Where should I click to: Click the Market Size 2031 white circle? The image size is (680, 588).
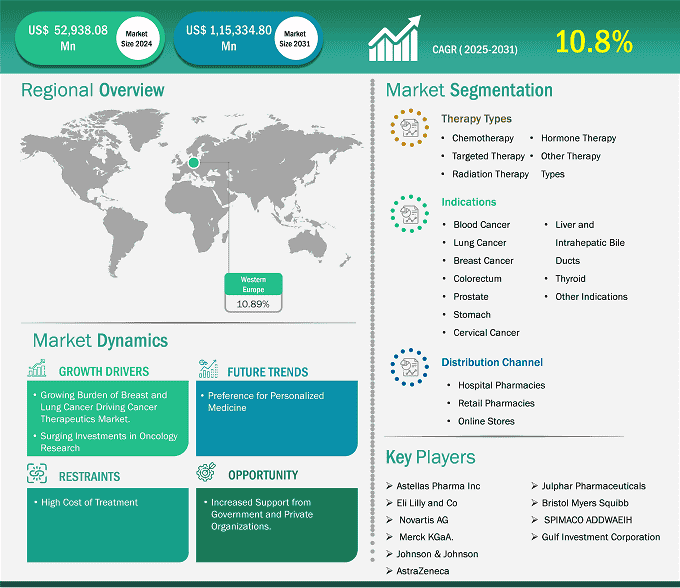tap(295, 39)
